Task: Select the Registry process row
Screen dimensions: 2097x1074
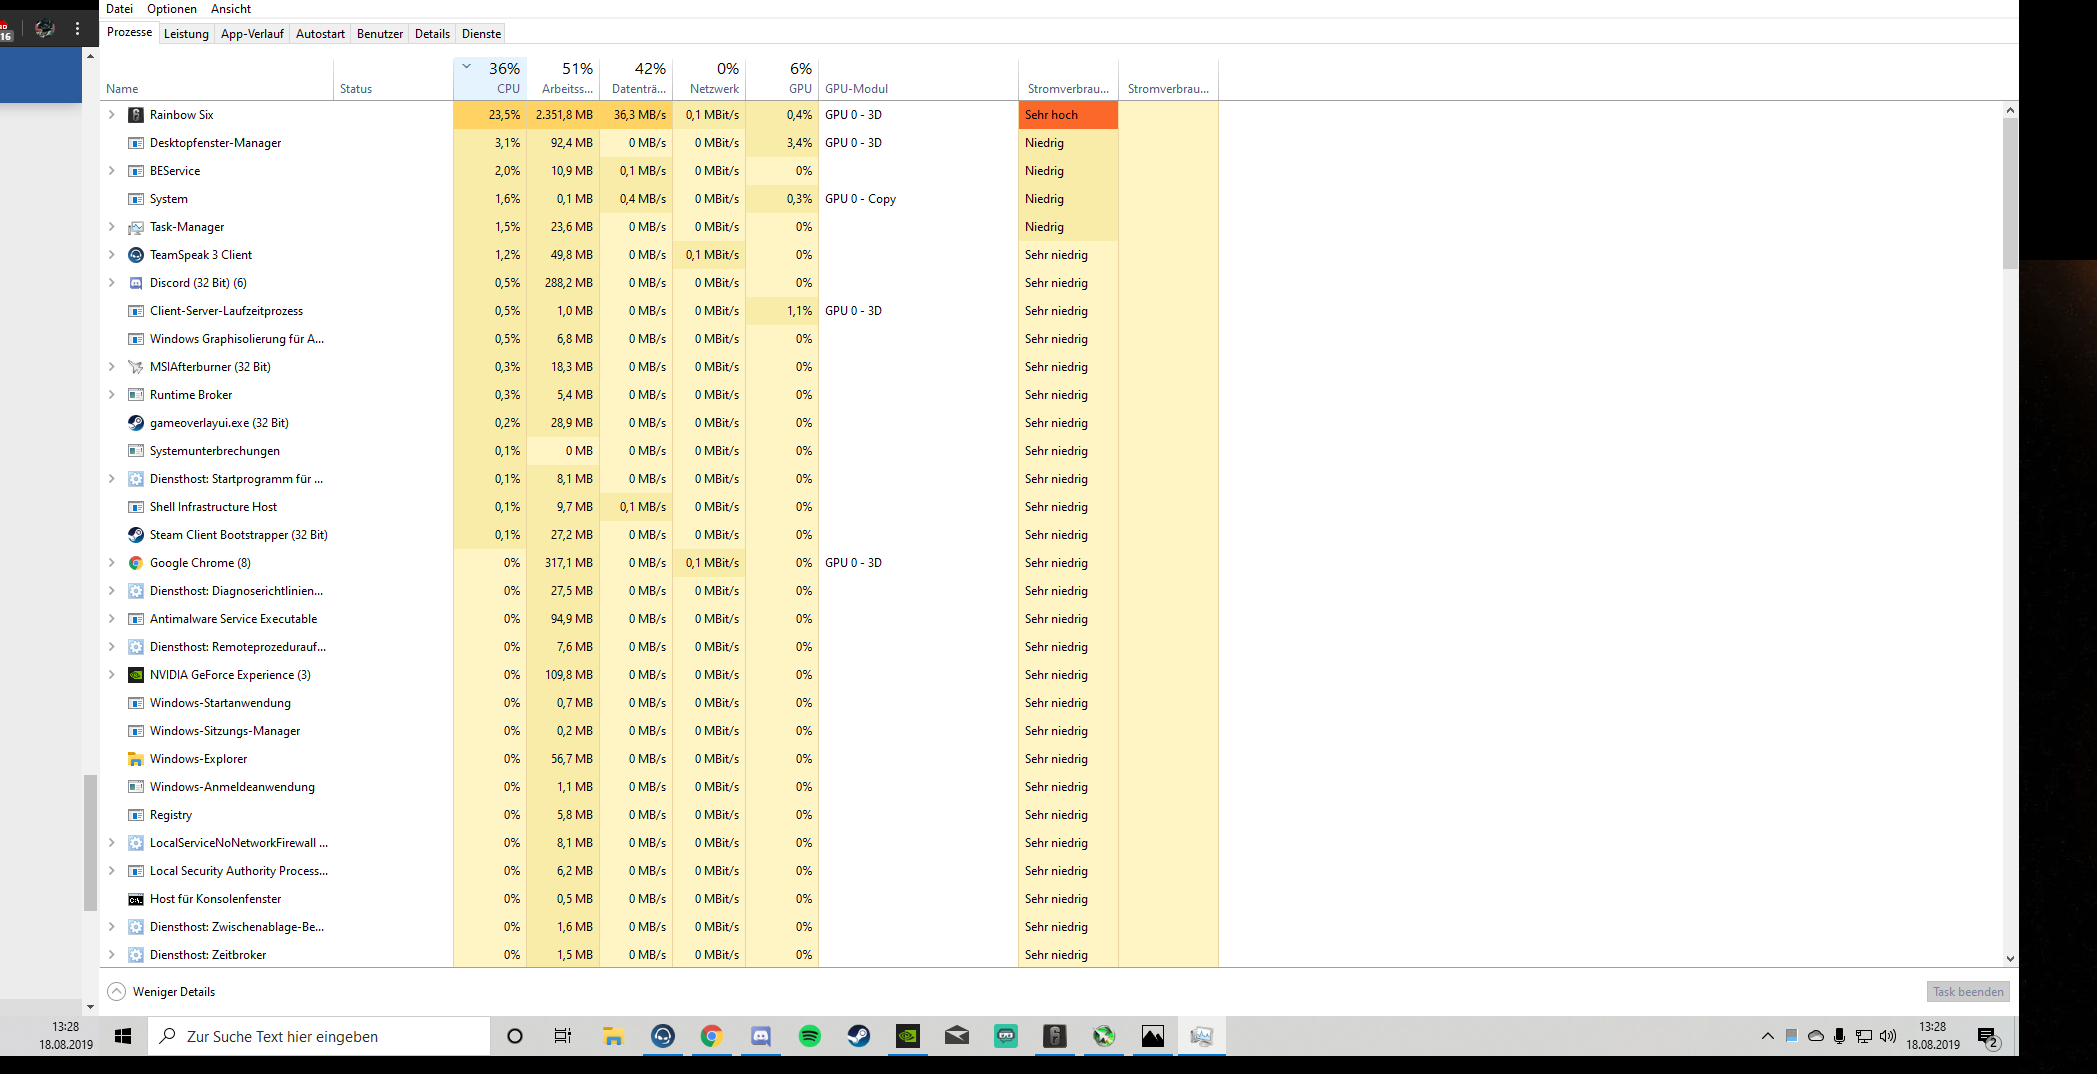Action: tap(660, 815)
